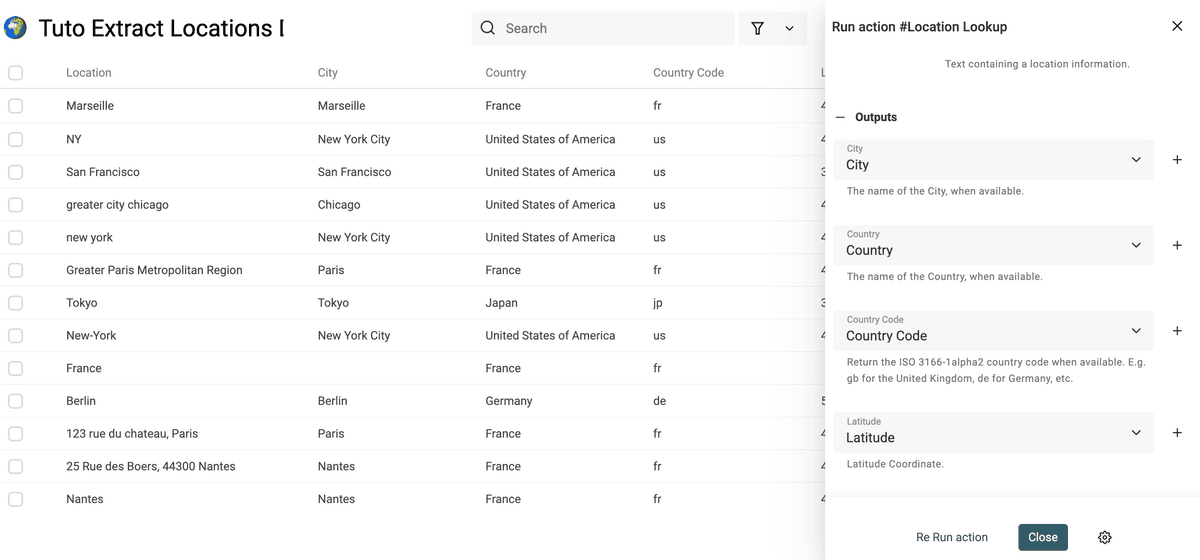Check the 123 rue du chateau row checkbox

pyautogui.click(x=15, y=433)
